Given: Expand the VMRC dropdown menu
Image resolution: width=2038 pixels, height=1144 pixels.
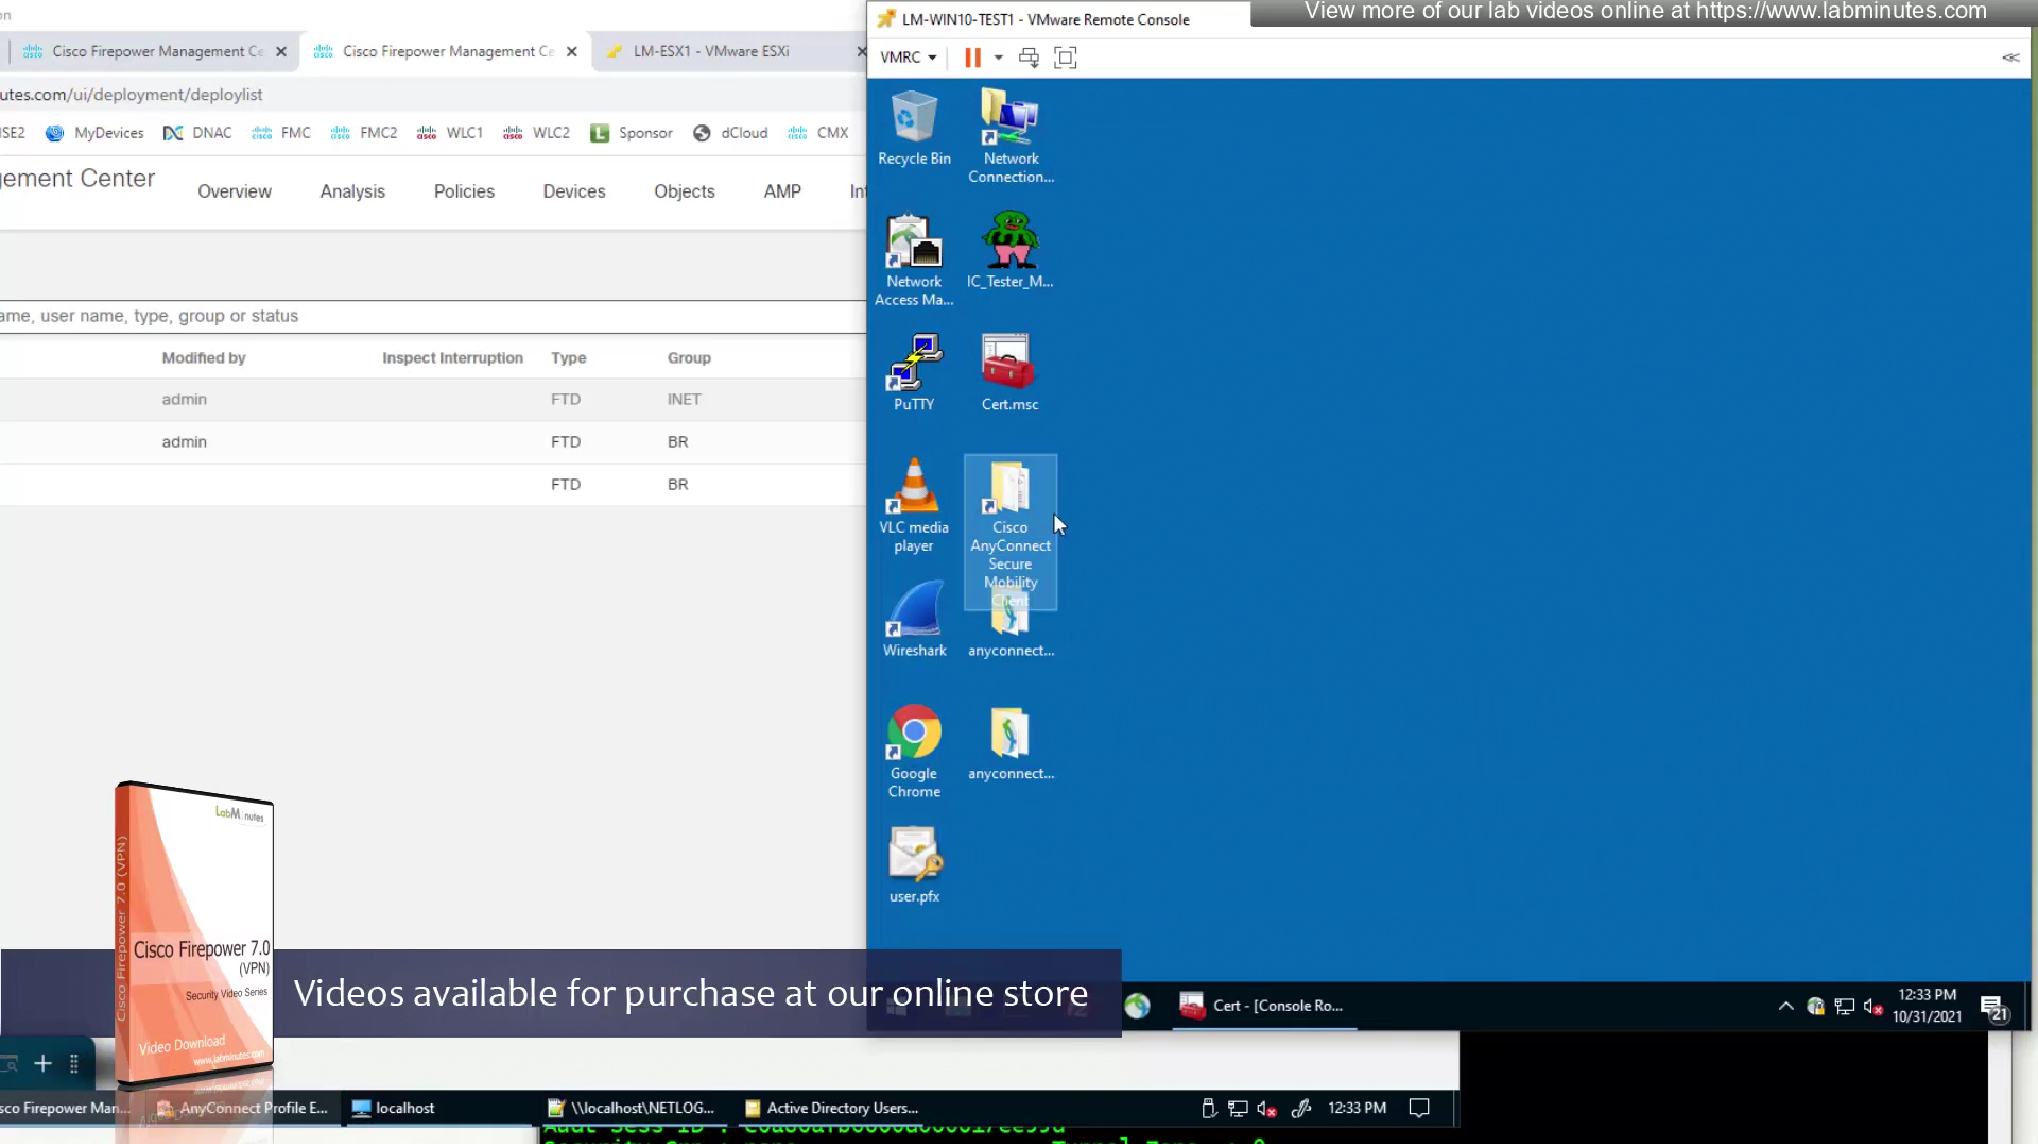Looking at the screenshot, I should pos(908,58).
